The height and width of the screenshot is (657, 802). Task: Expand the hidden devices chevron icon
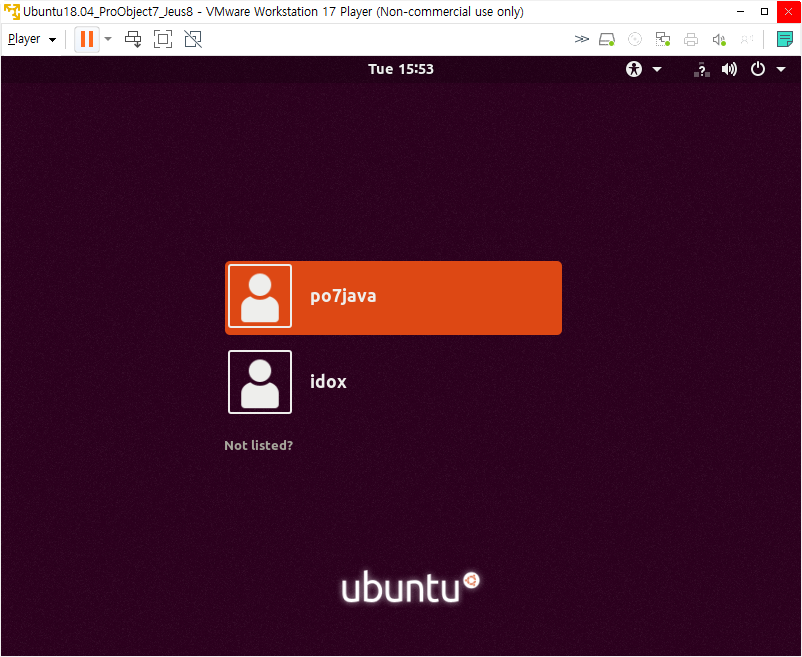coord(582,39)
